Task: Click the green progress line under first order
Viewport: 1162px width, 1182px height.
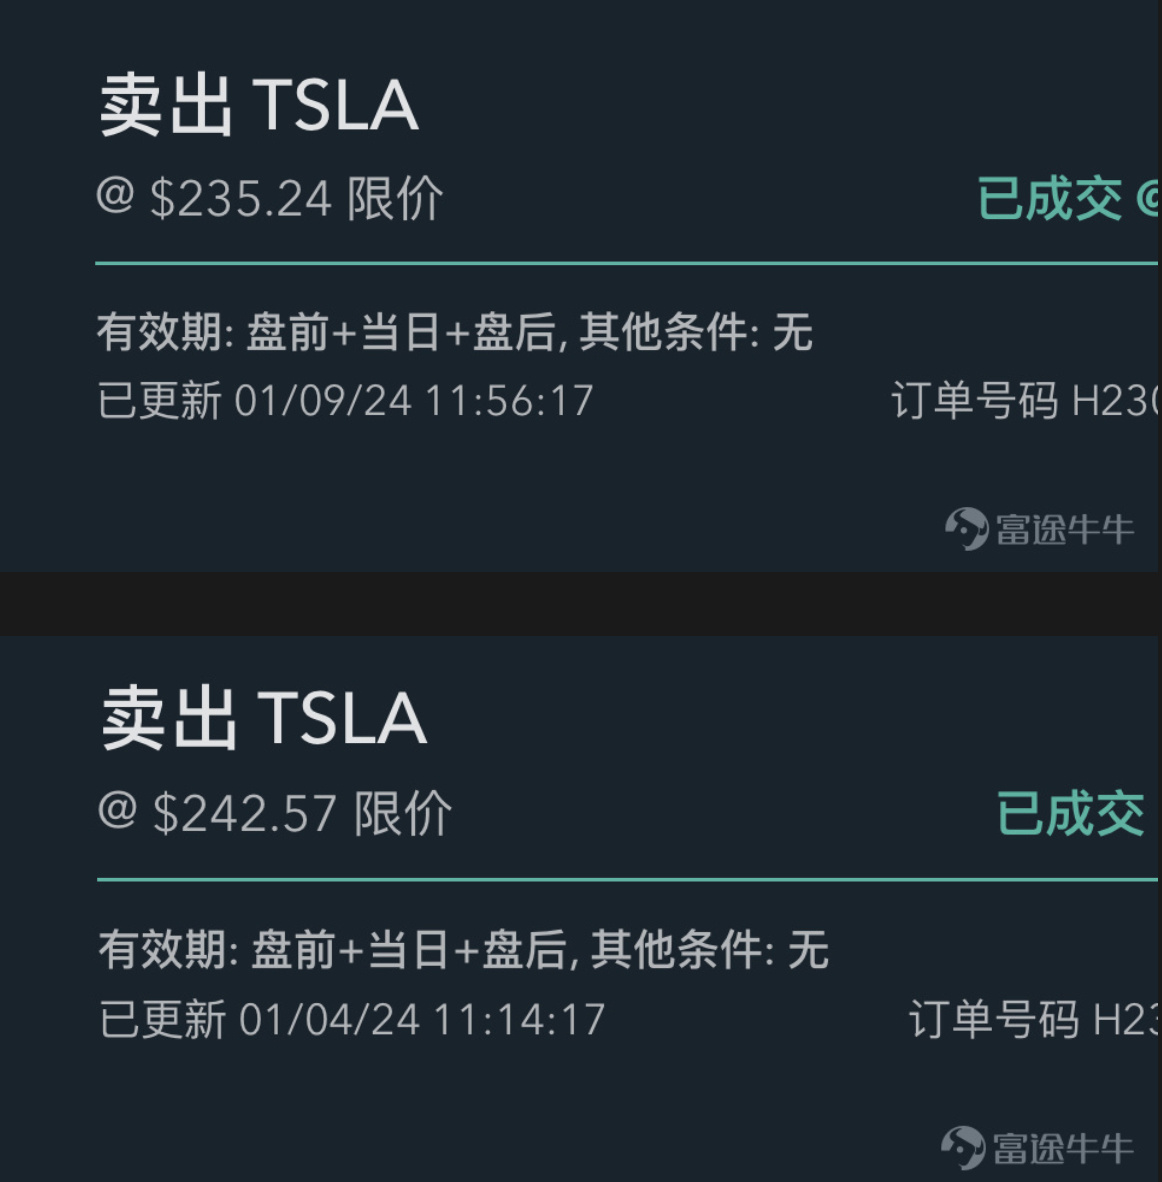Action: click(x=627, y=263)
